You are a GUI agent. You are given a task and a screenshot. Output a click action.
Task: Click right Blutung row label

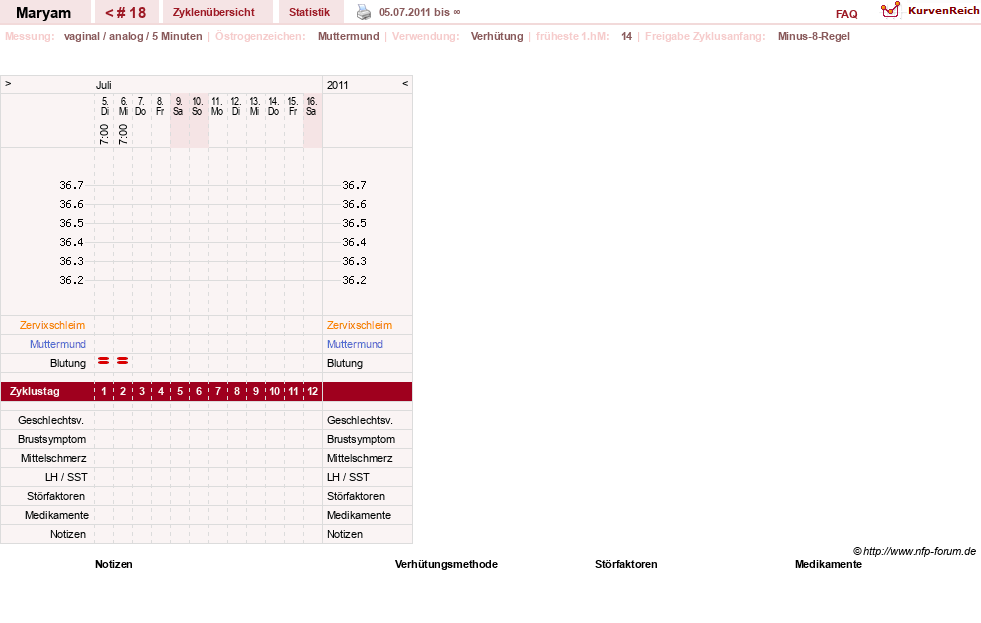click(345, 363)
